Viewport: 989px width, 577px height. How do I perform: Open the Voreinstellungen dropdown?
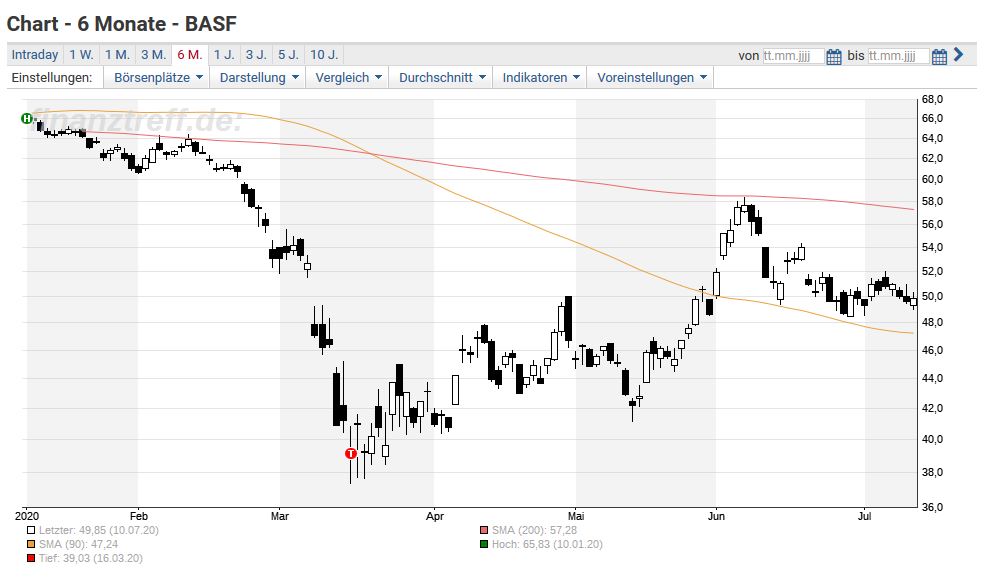[652, 78]
